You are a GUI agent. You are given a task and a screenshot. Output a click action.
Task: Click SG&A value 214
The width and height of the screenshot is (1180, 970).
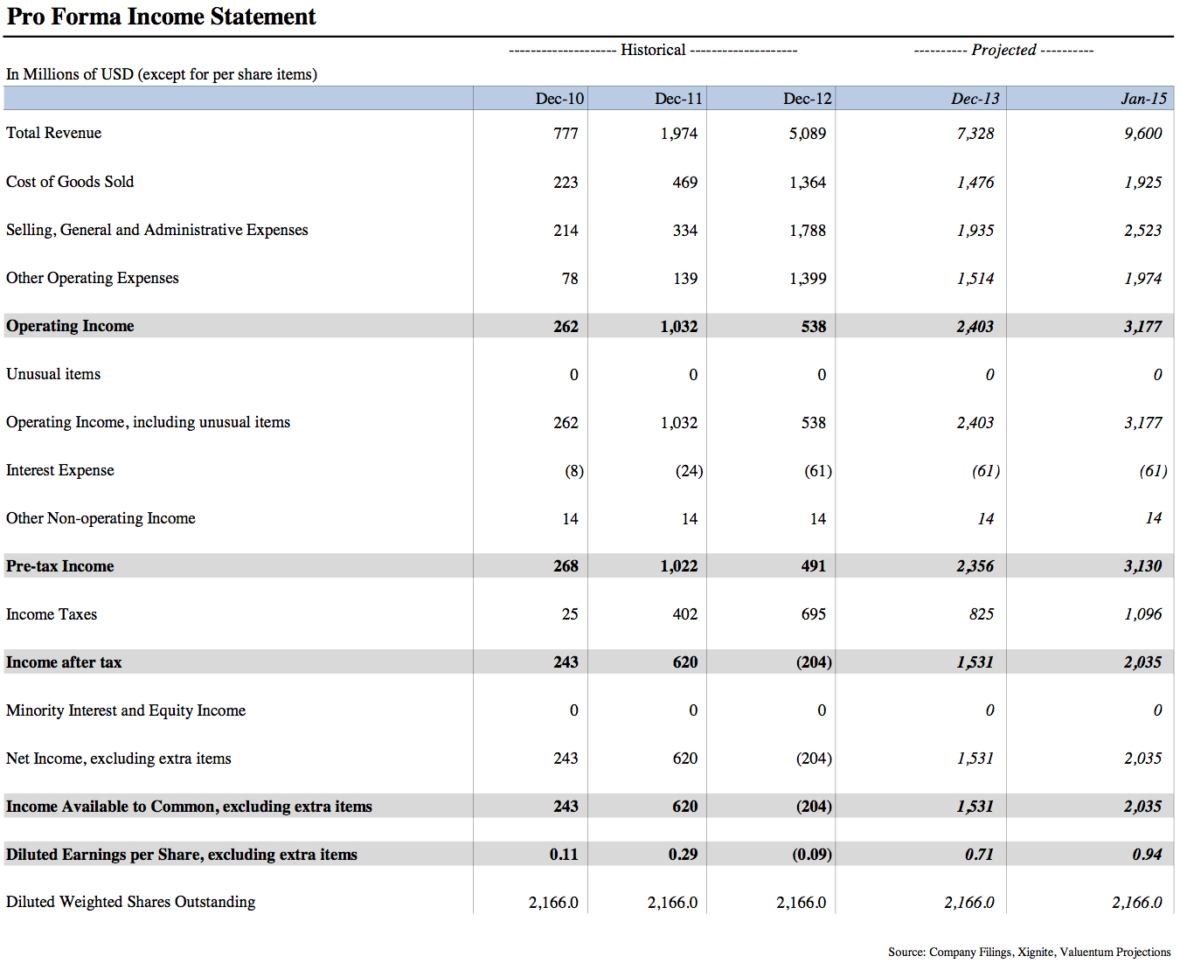click(x=566, y=230)
